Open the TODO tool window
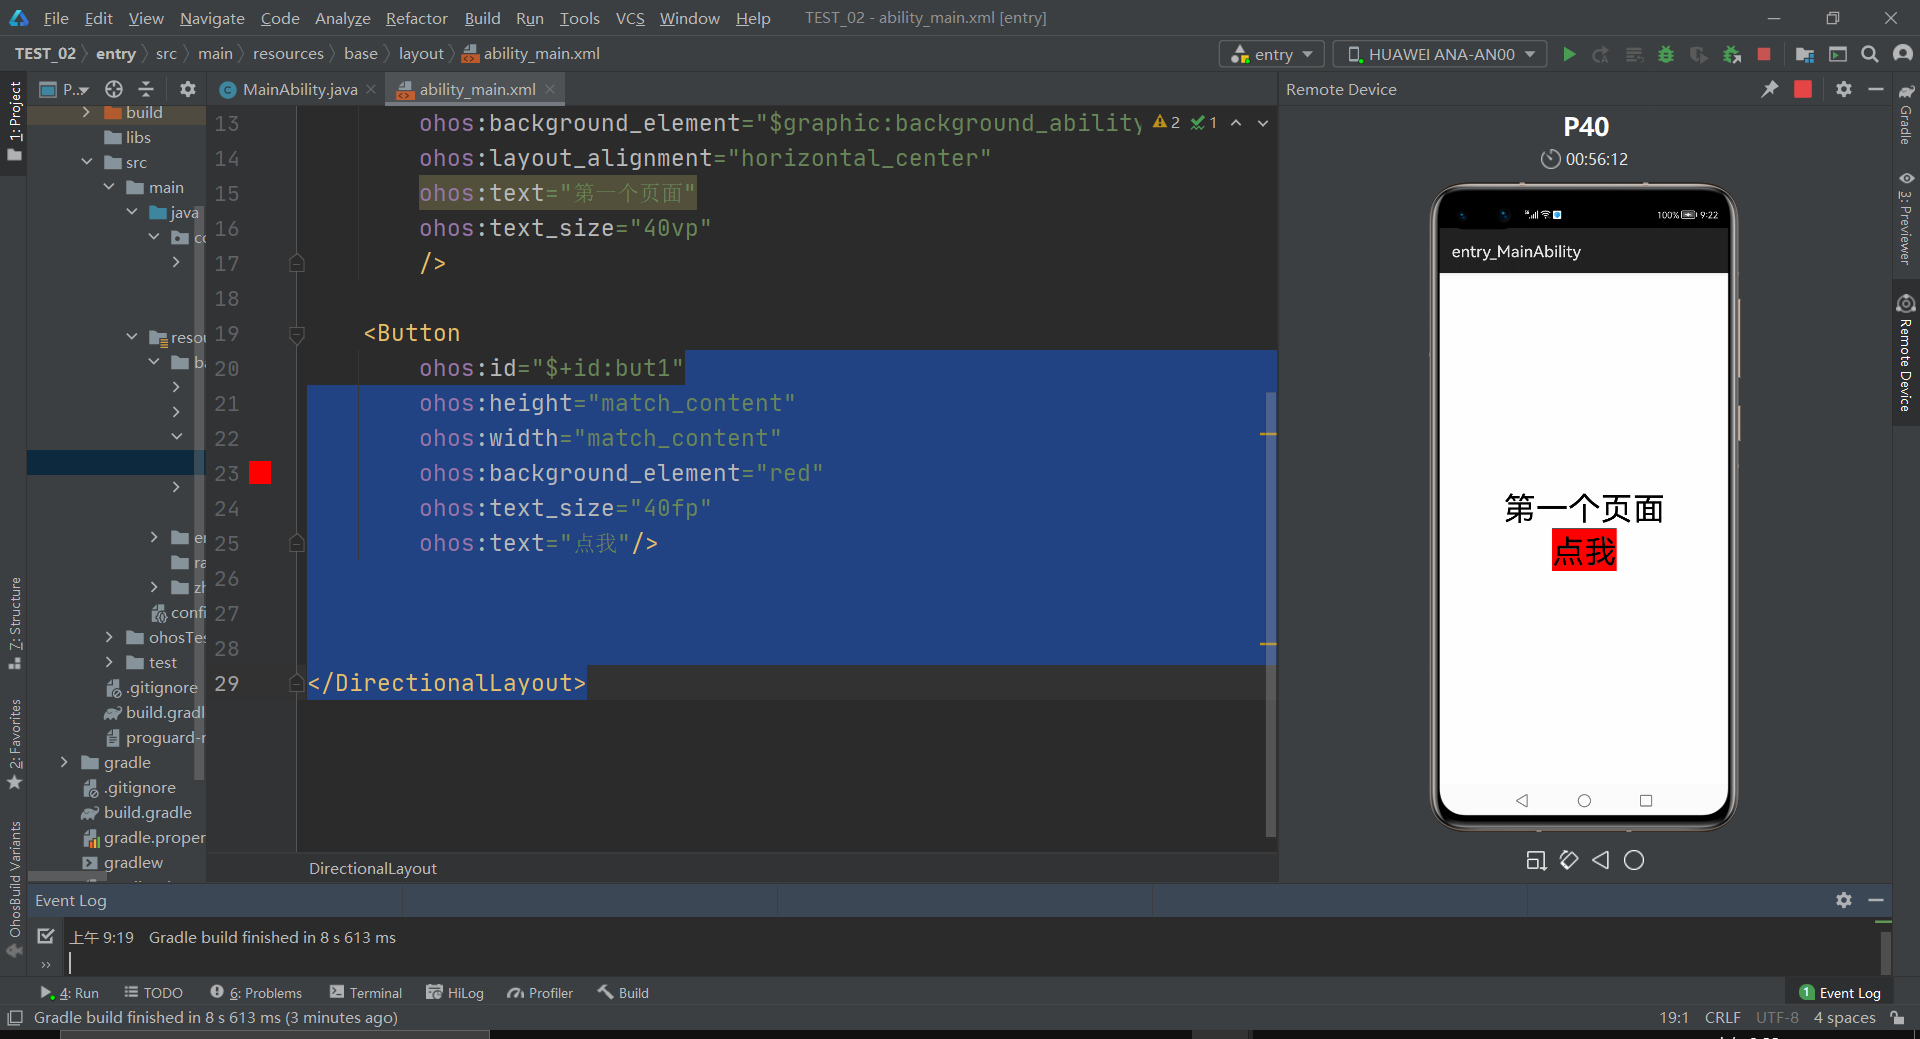The height and width of the screenshot is (1039, 1920). point(153,992)
